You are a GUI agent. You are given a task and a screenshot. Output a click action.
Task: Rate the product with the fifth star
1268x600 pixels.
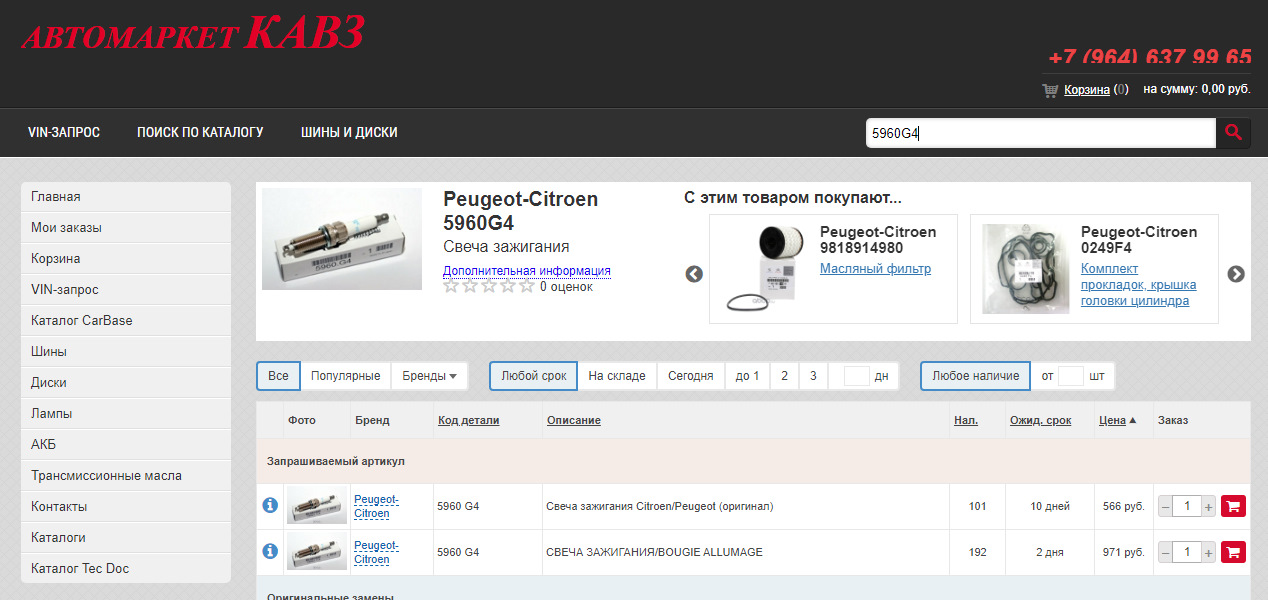point(527,286)
